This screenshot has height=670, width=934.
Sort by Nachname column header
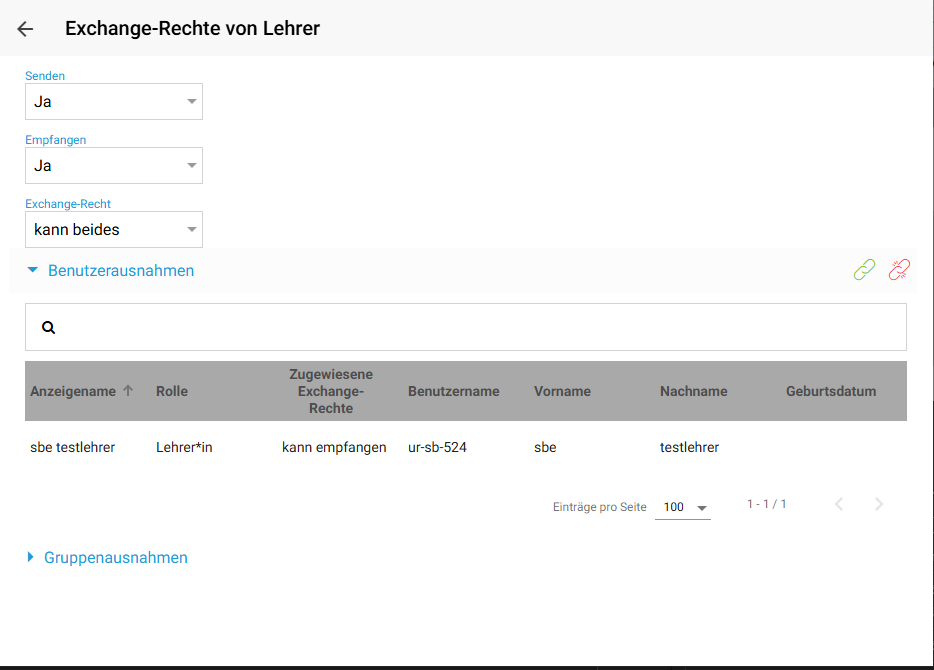693,391
